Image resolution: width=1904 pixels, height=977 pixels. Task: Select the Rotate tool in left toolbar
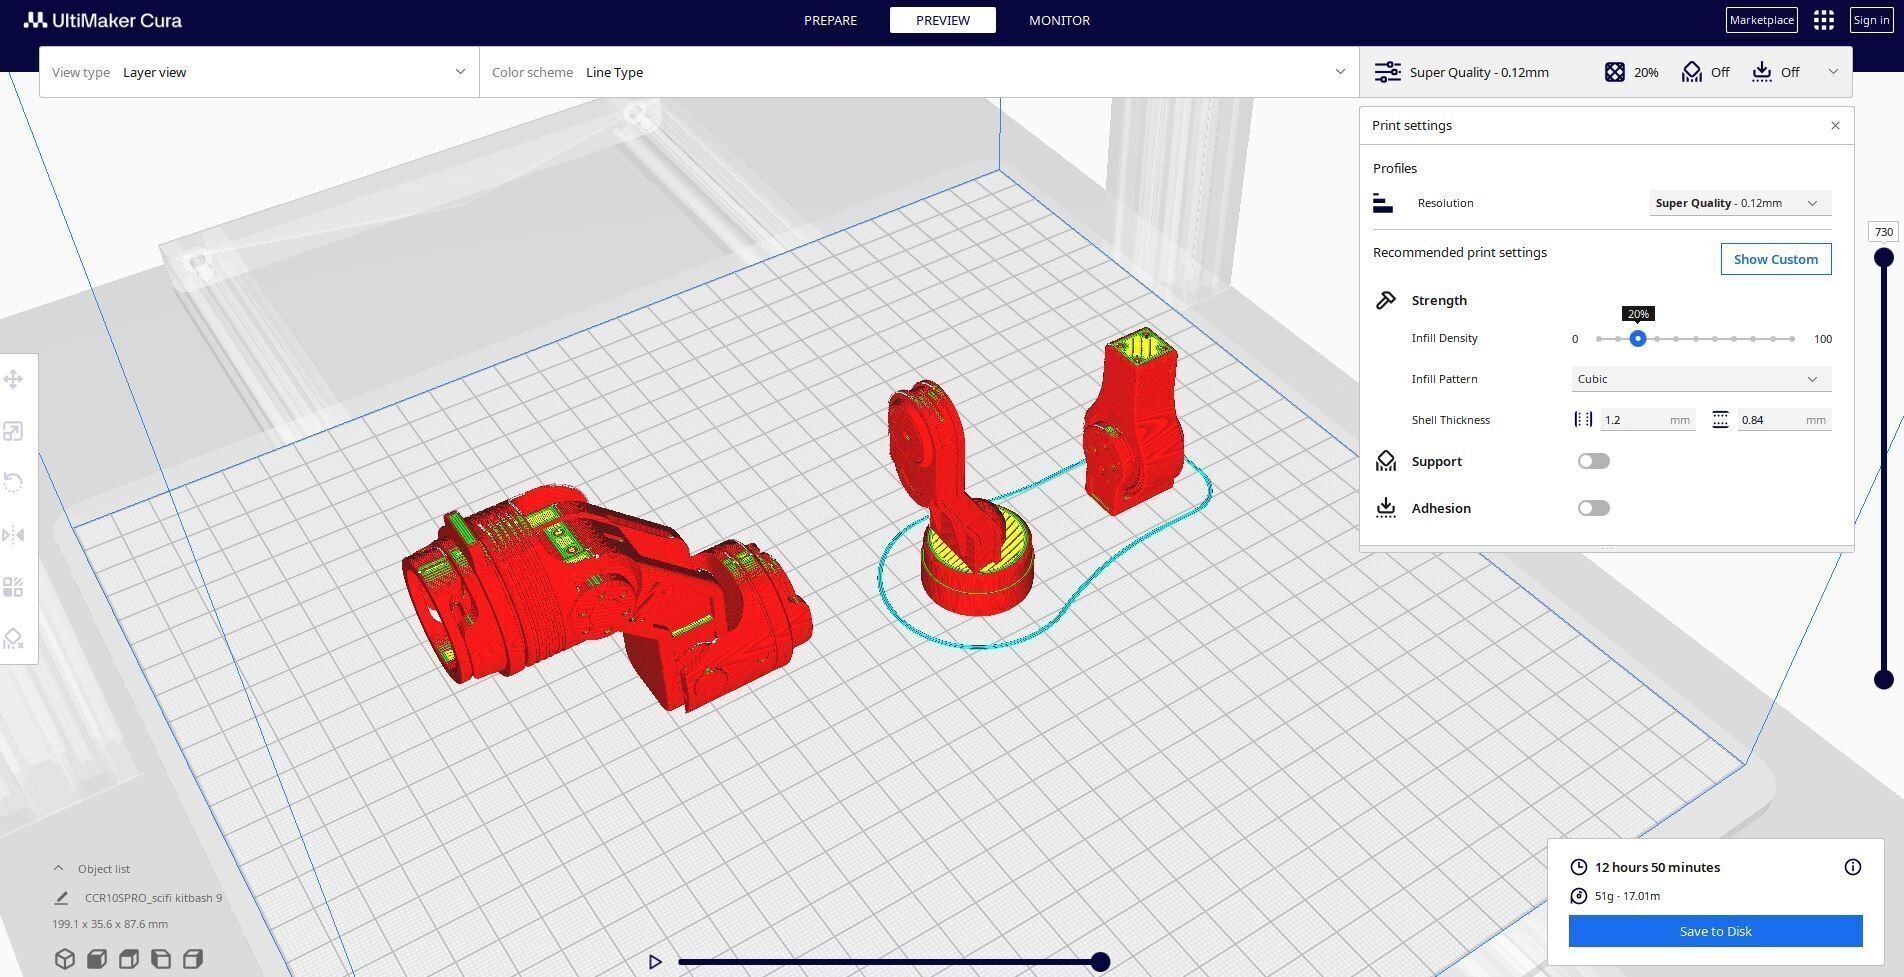pyautogui.click(x=13, y=483)
